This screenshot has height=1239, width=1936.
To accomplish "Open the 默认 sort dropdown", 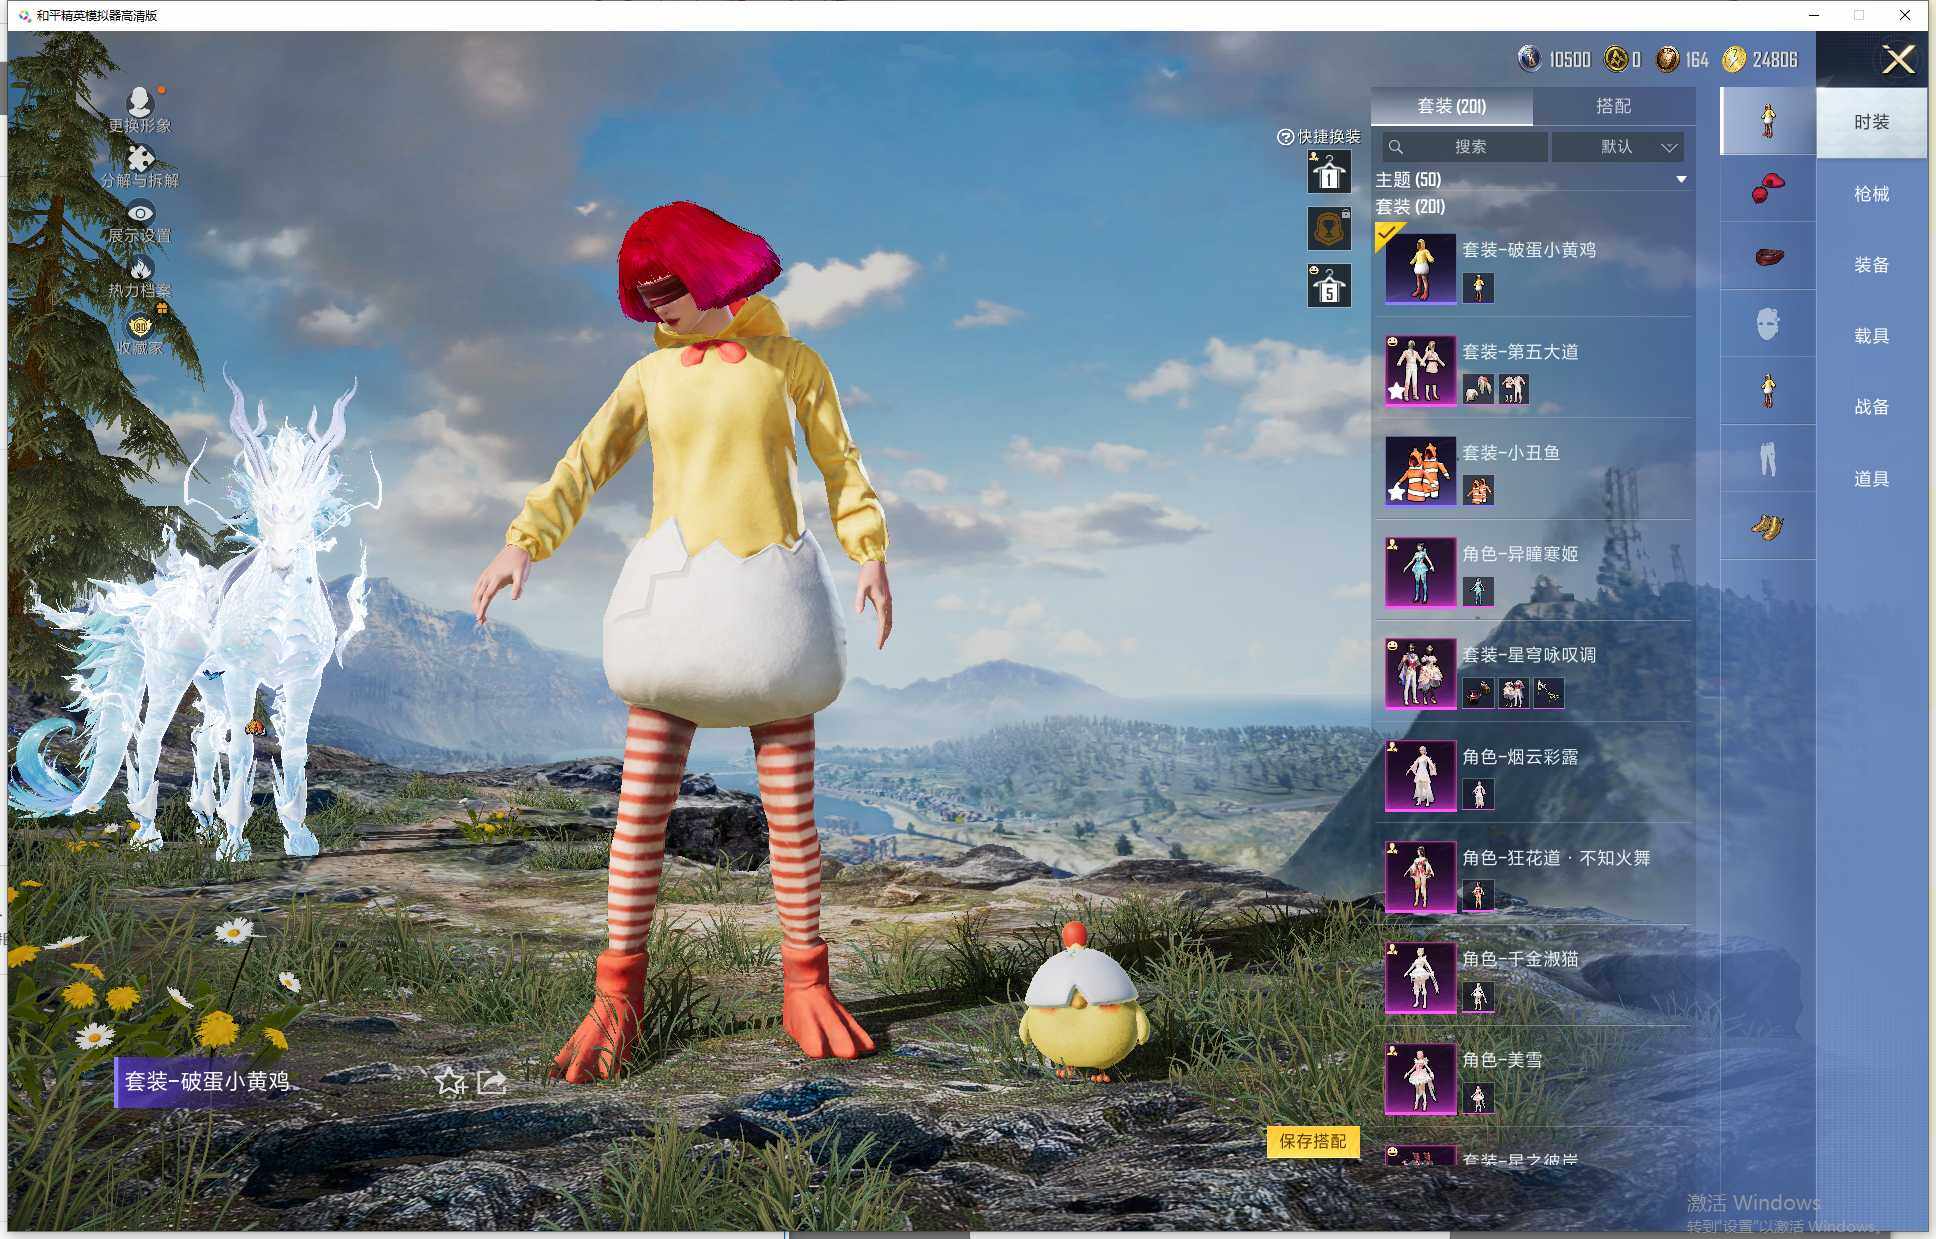I will tap(1618, 147).
